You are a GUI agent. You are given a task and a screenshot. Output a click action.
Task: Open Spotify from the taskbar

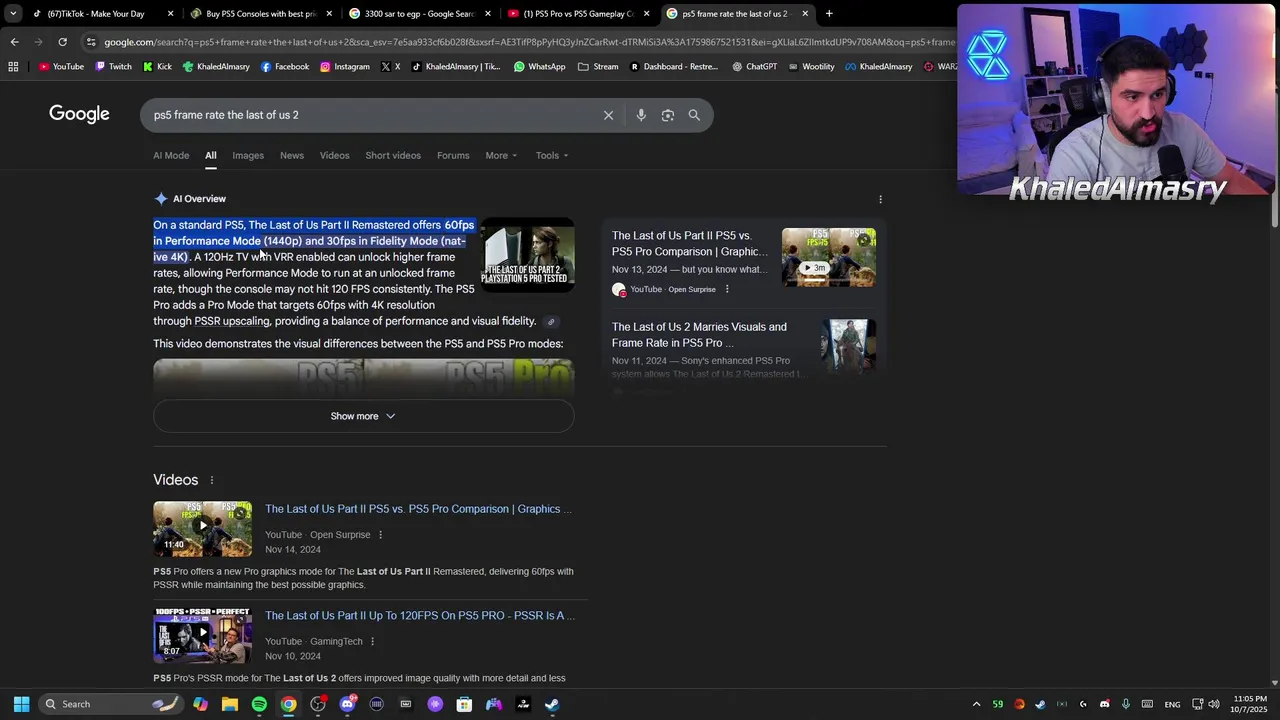click(x=259, y=704)
